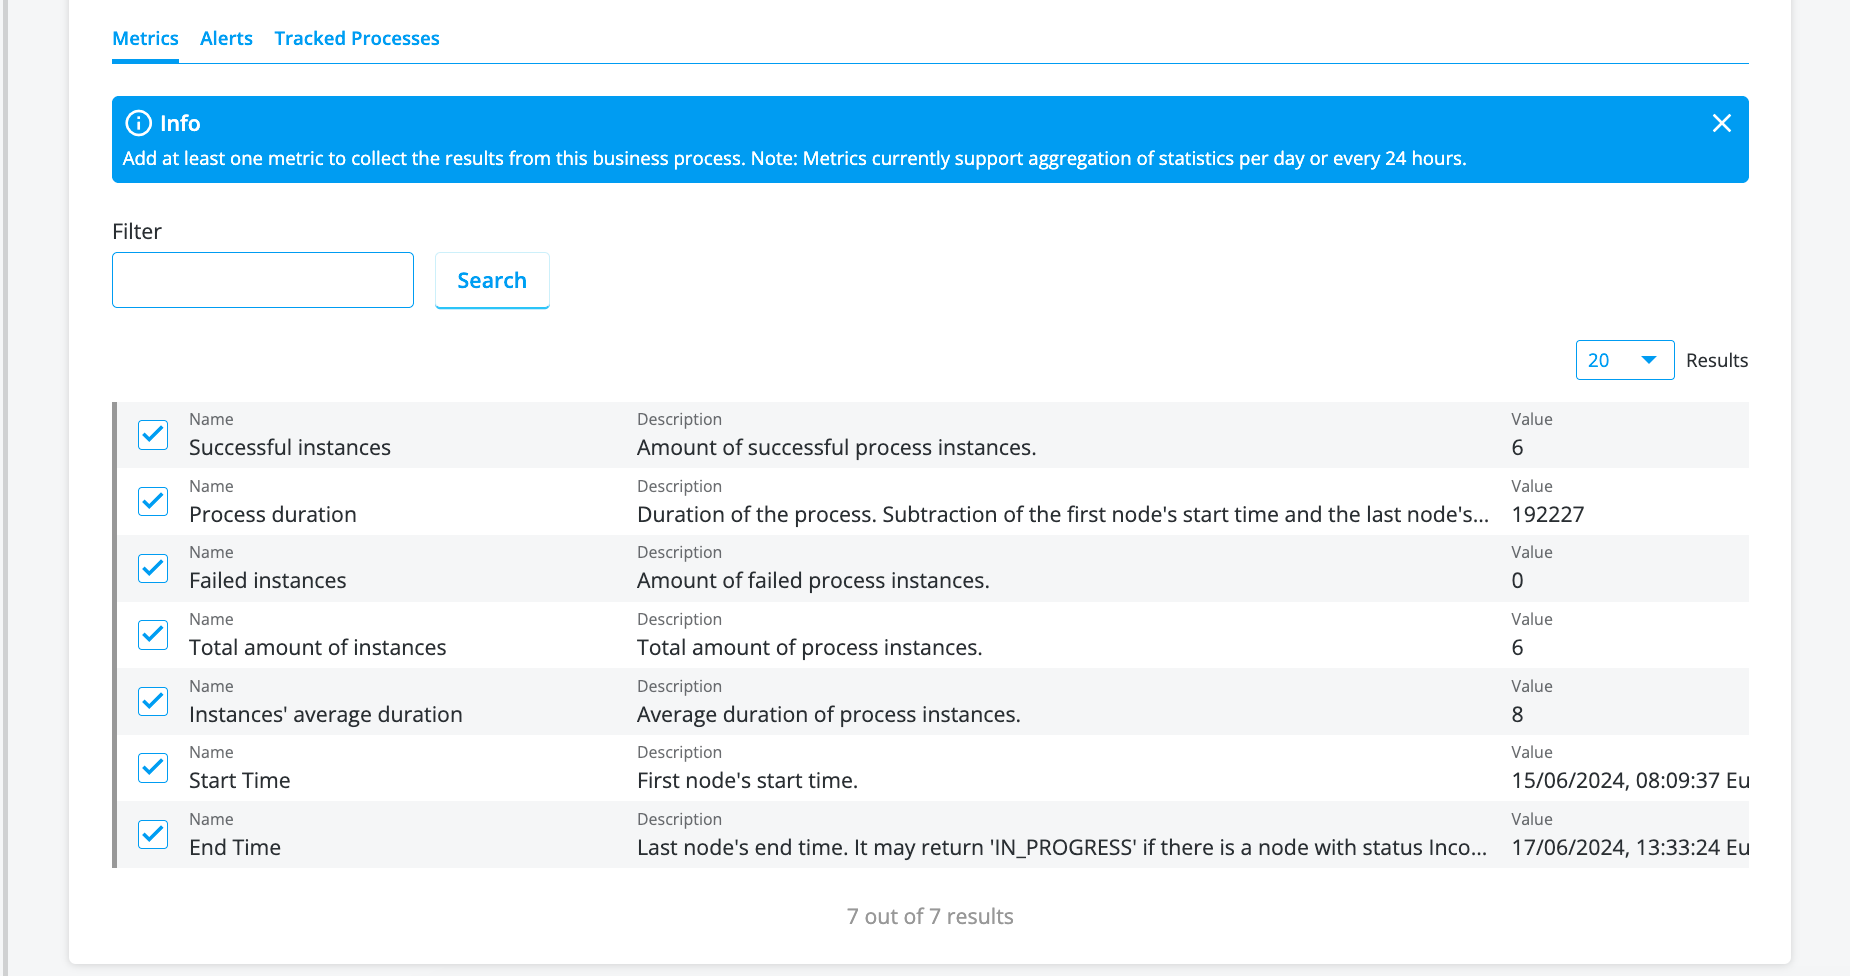Close the Info banner with the X
Image resolution: width=1850 pixels, height=976 pixels.
click(x=1721, y=123)
